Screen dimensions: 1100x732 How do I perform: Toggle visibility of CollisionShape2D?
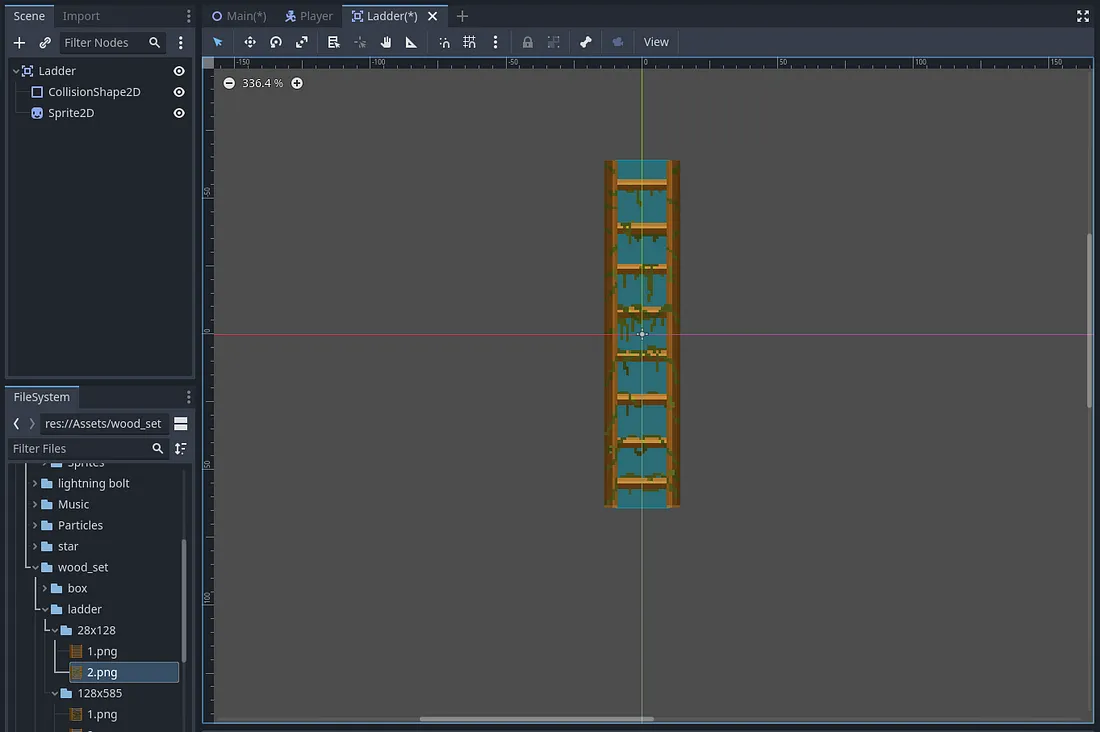(179, 92)
